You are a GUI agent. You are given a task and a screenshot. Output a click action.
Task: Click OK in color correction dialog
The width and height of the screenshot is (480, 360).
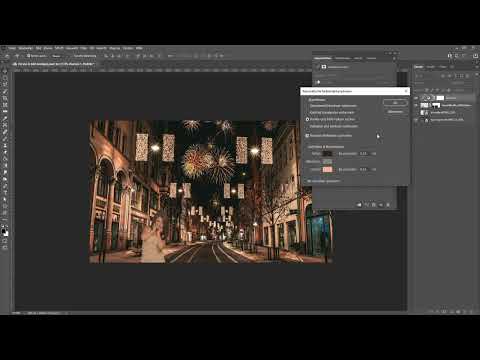pyautogui.click(x=395, y=103)
